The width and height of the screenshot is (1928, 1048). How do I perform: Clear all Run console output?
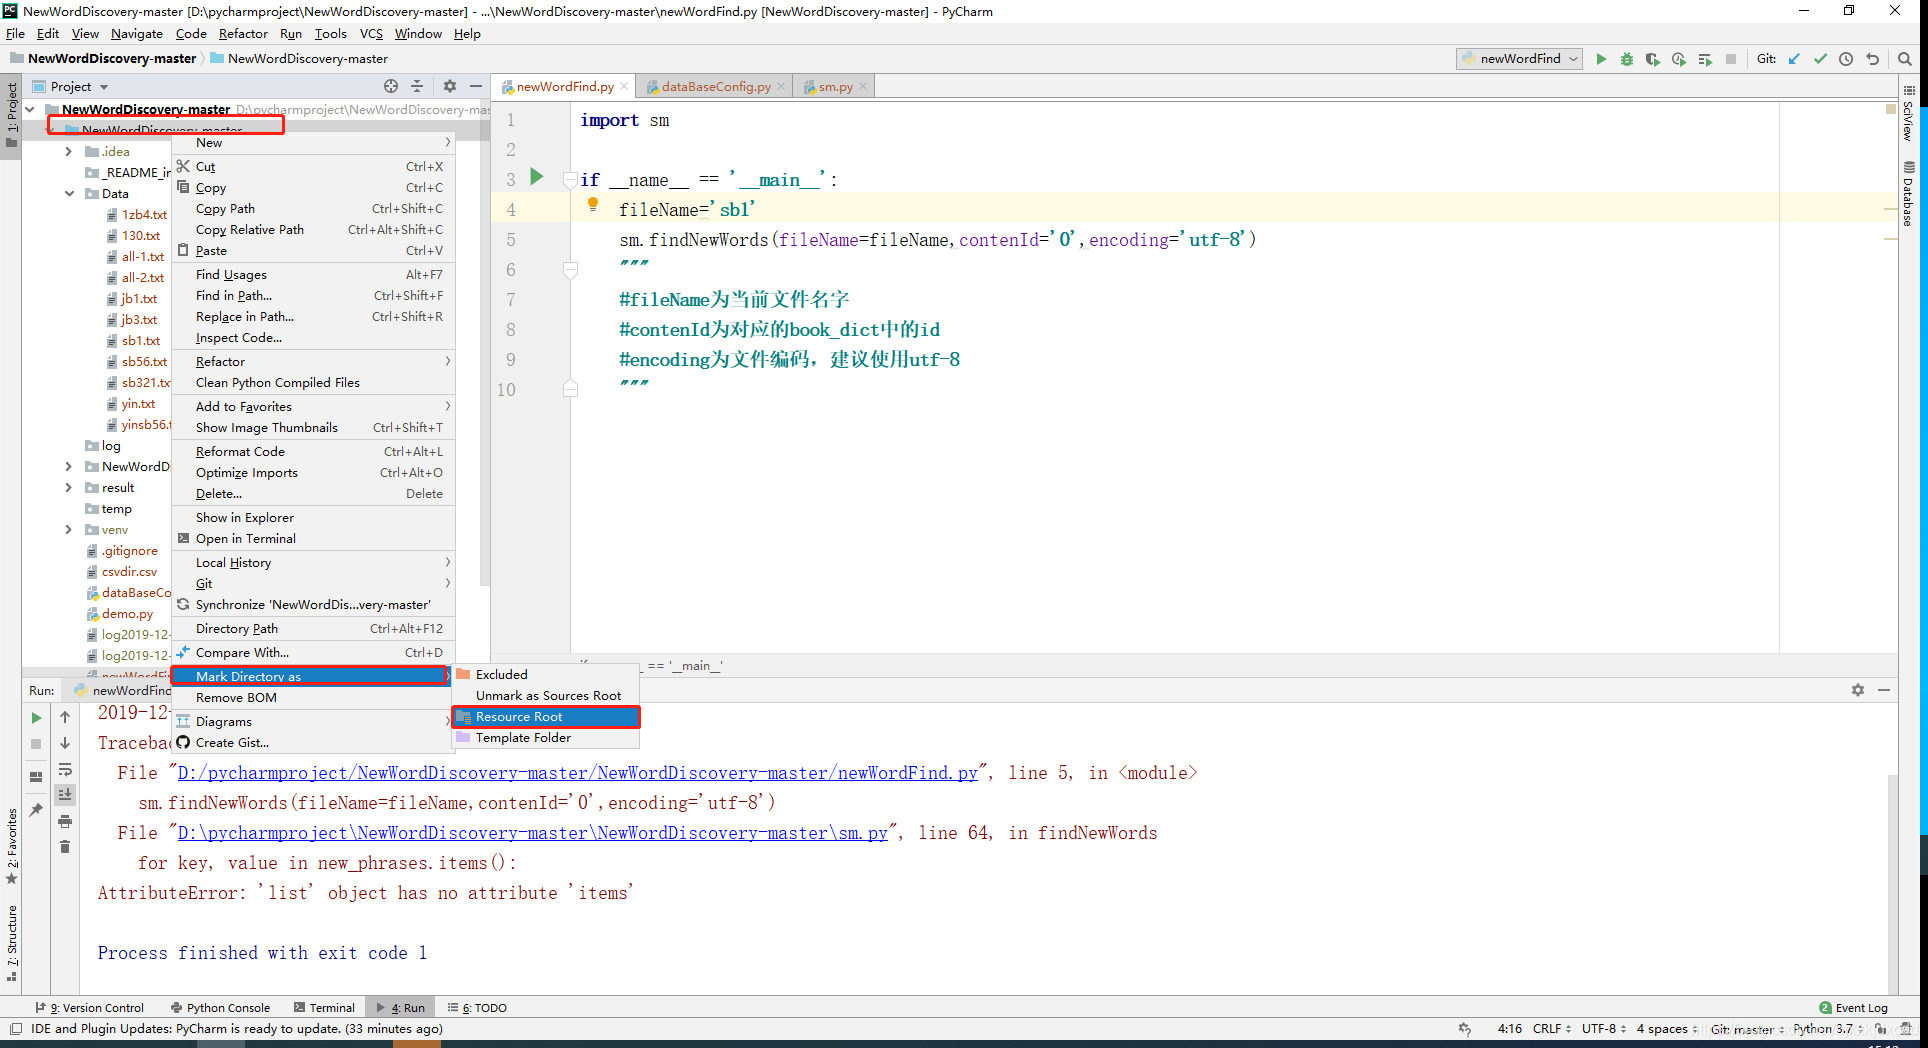point(65,847)
